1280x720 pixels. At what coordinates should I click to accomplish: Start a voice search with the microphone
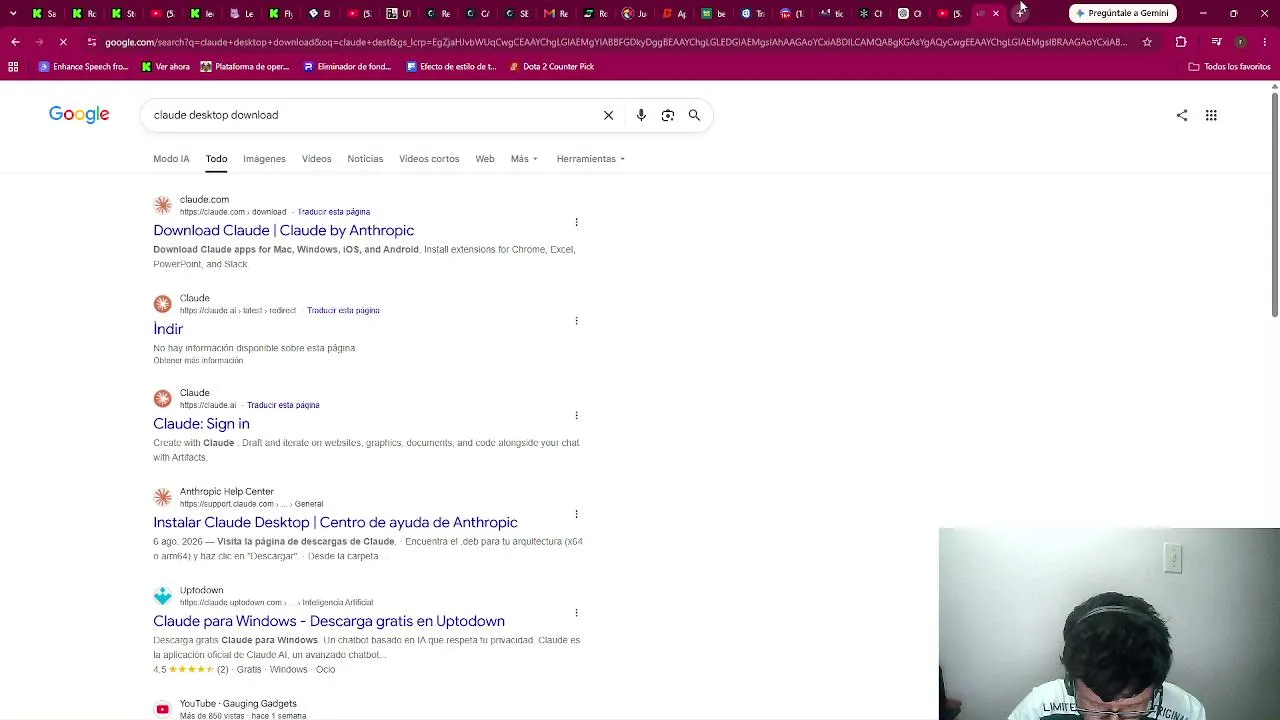641,115
